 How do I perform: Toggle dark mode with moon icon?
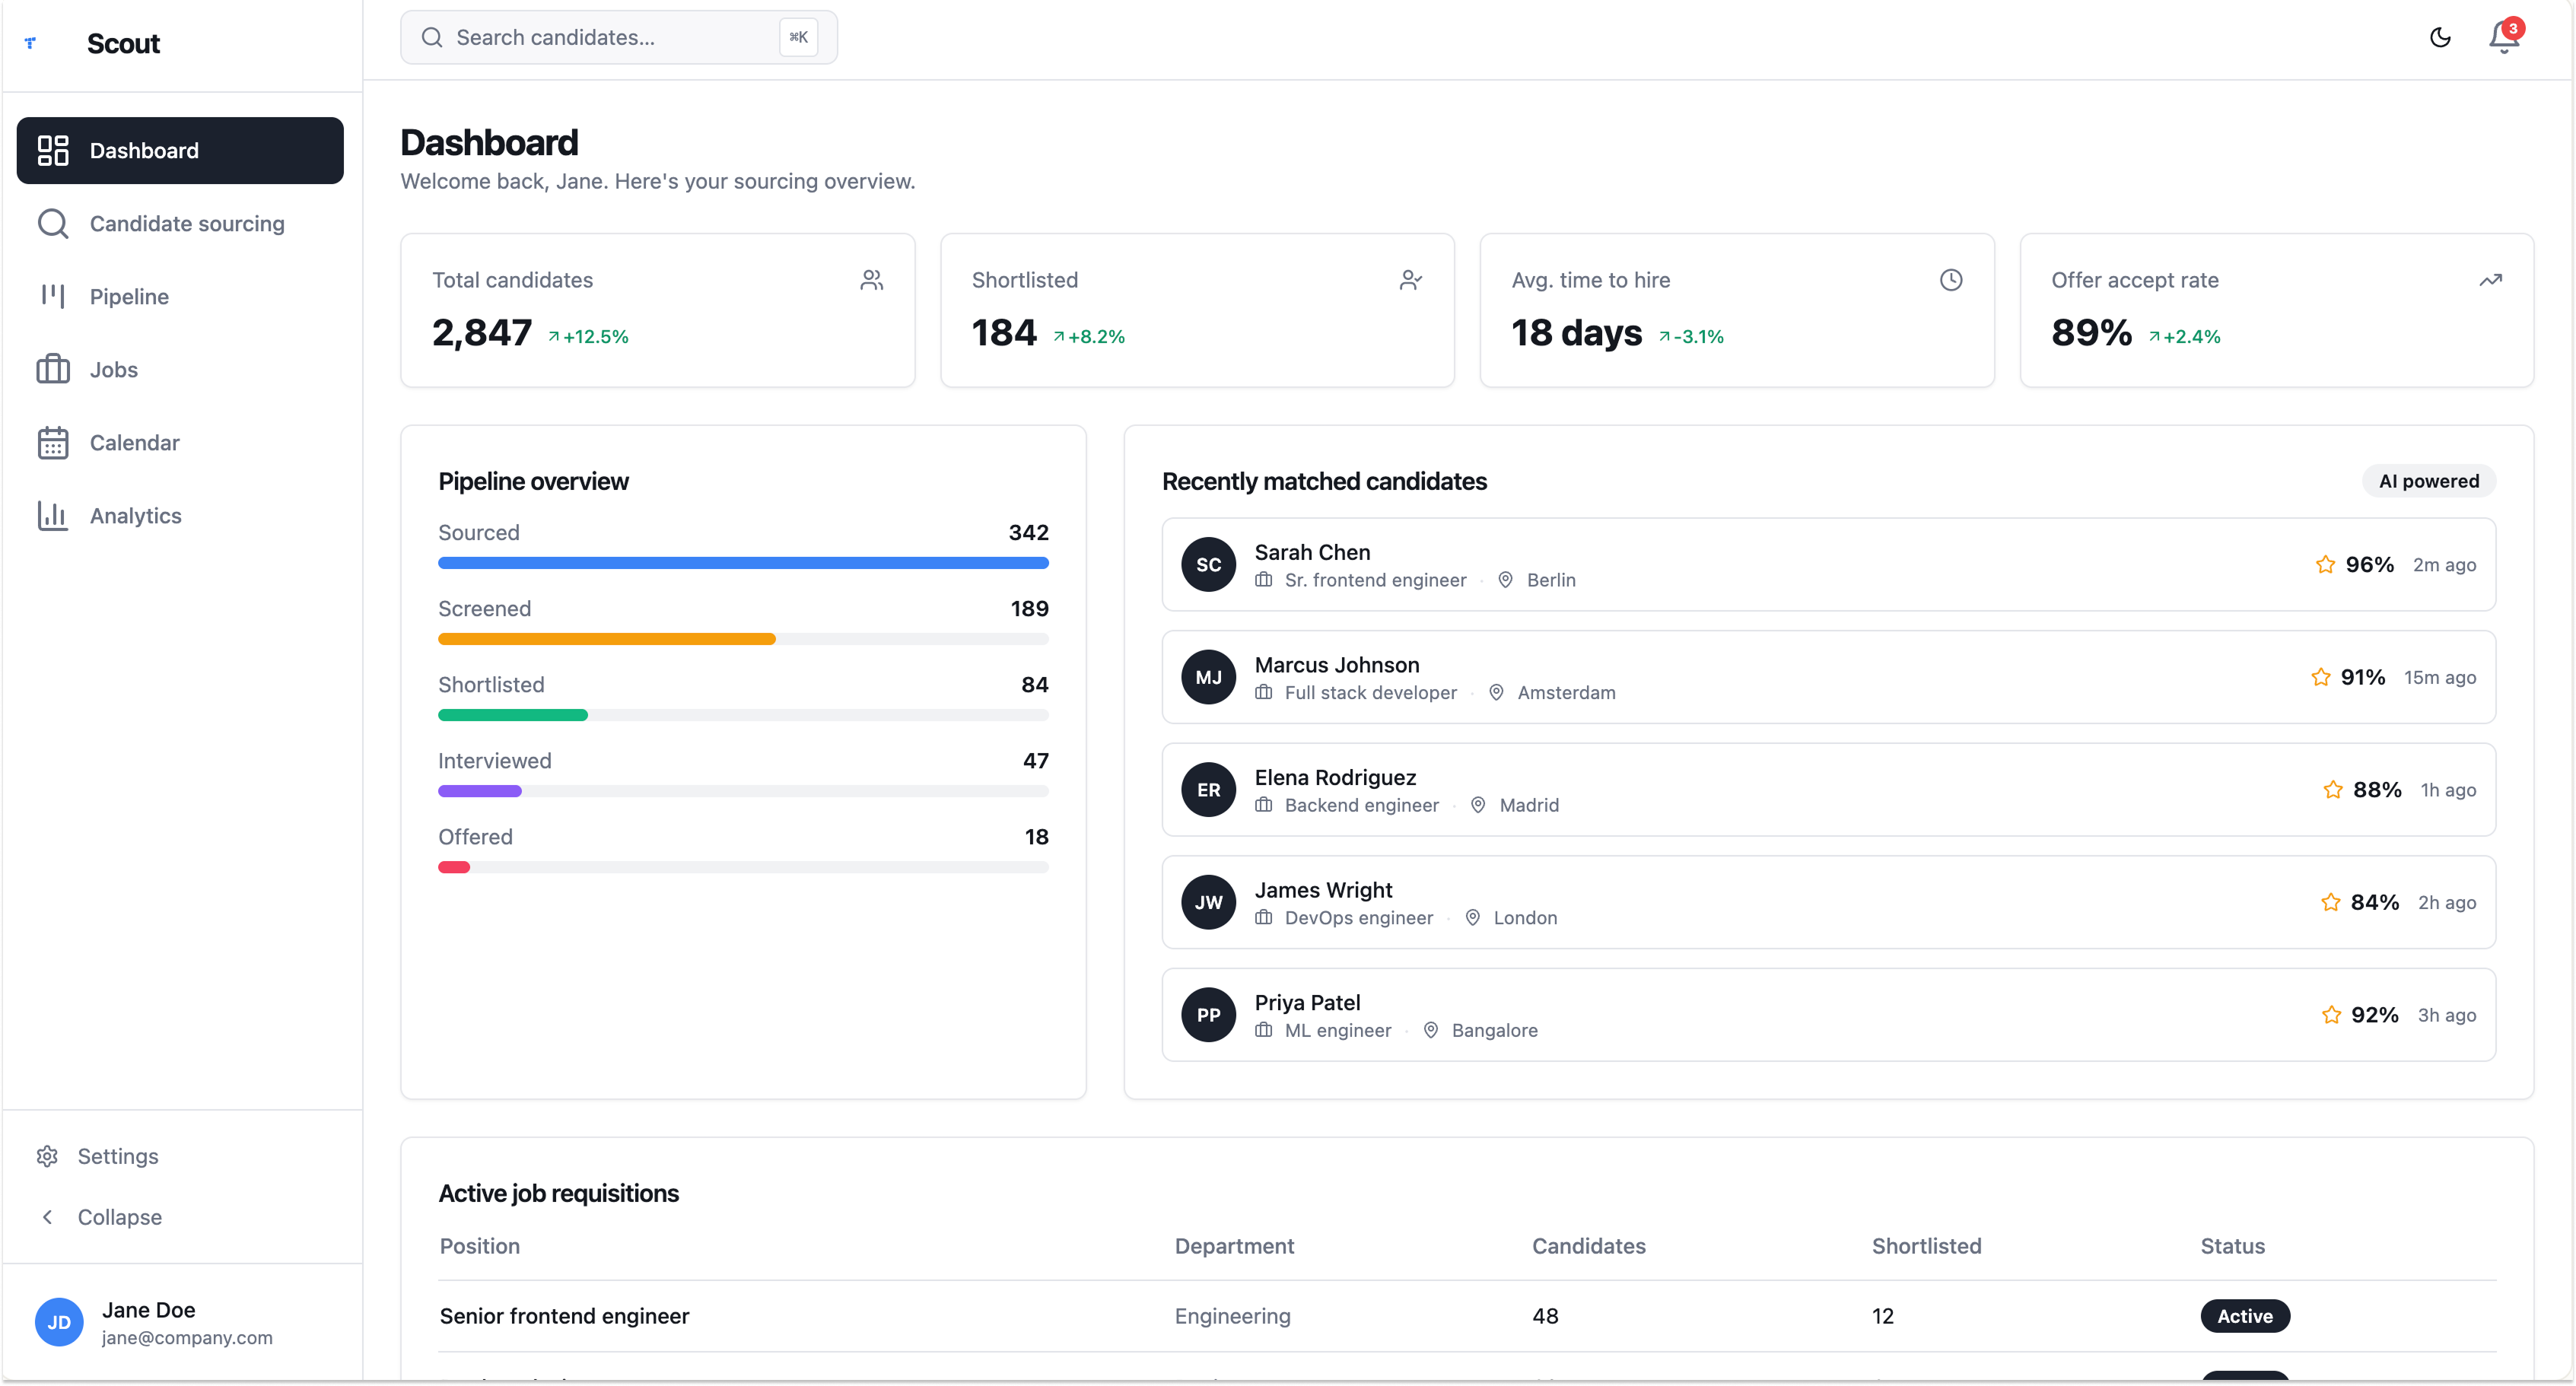(2440, 38)
